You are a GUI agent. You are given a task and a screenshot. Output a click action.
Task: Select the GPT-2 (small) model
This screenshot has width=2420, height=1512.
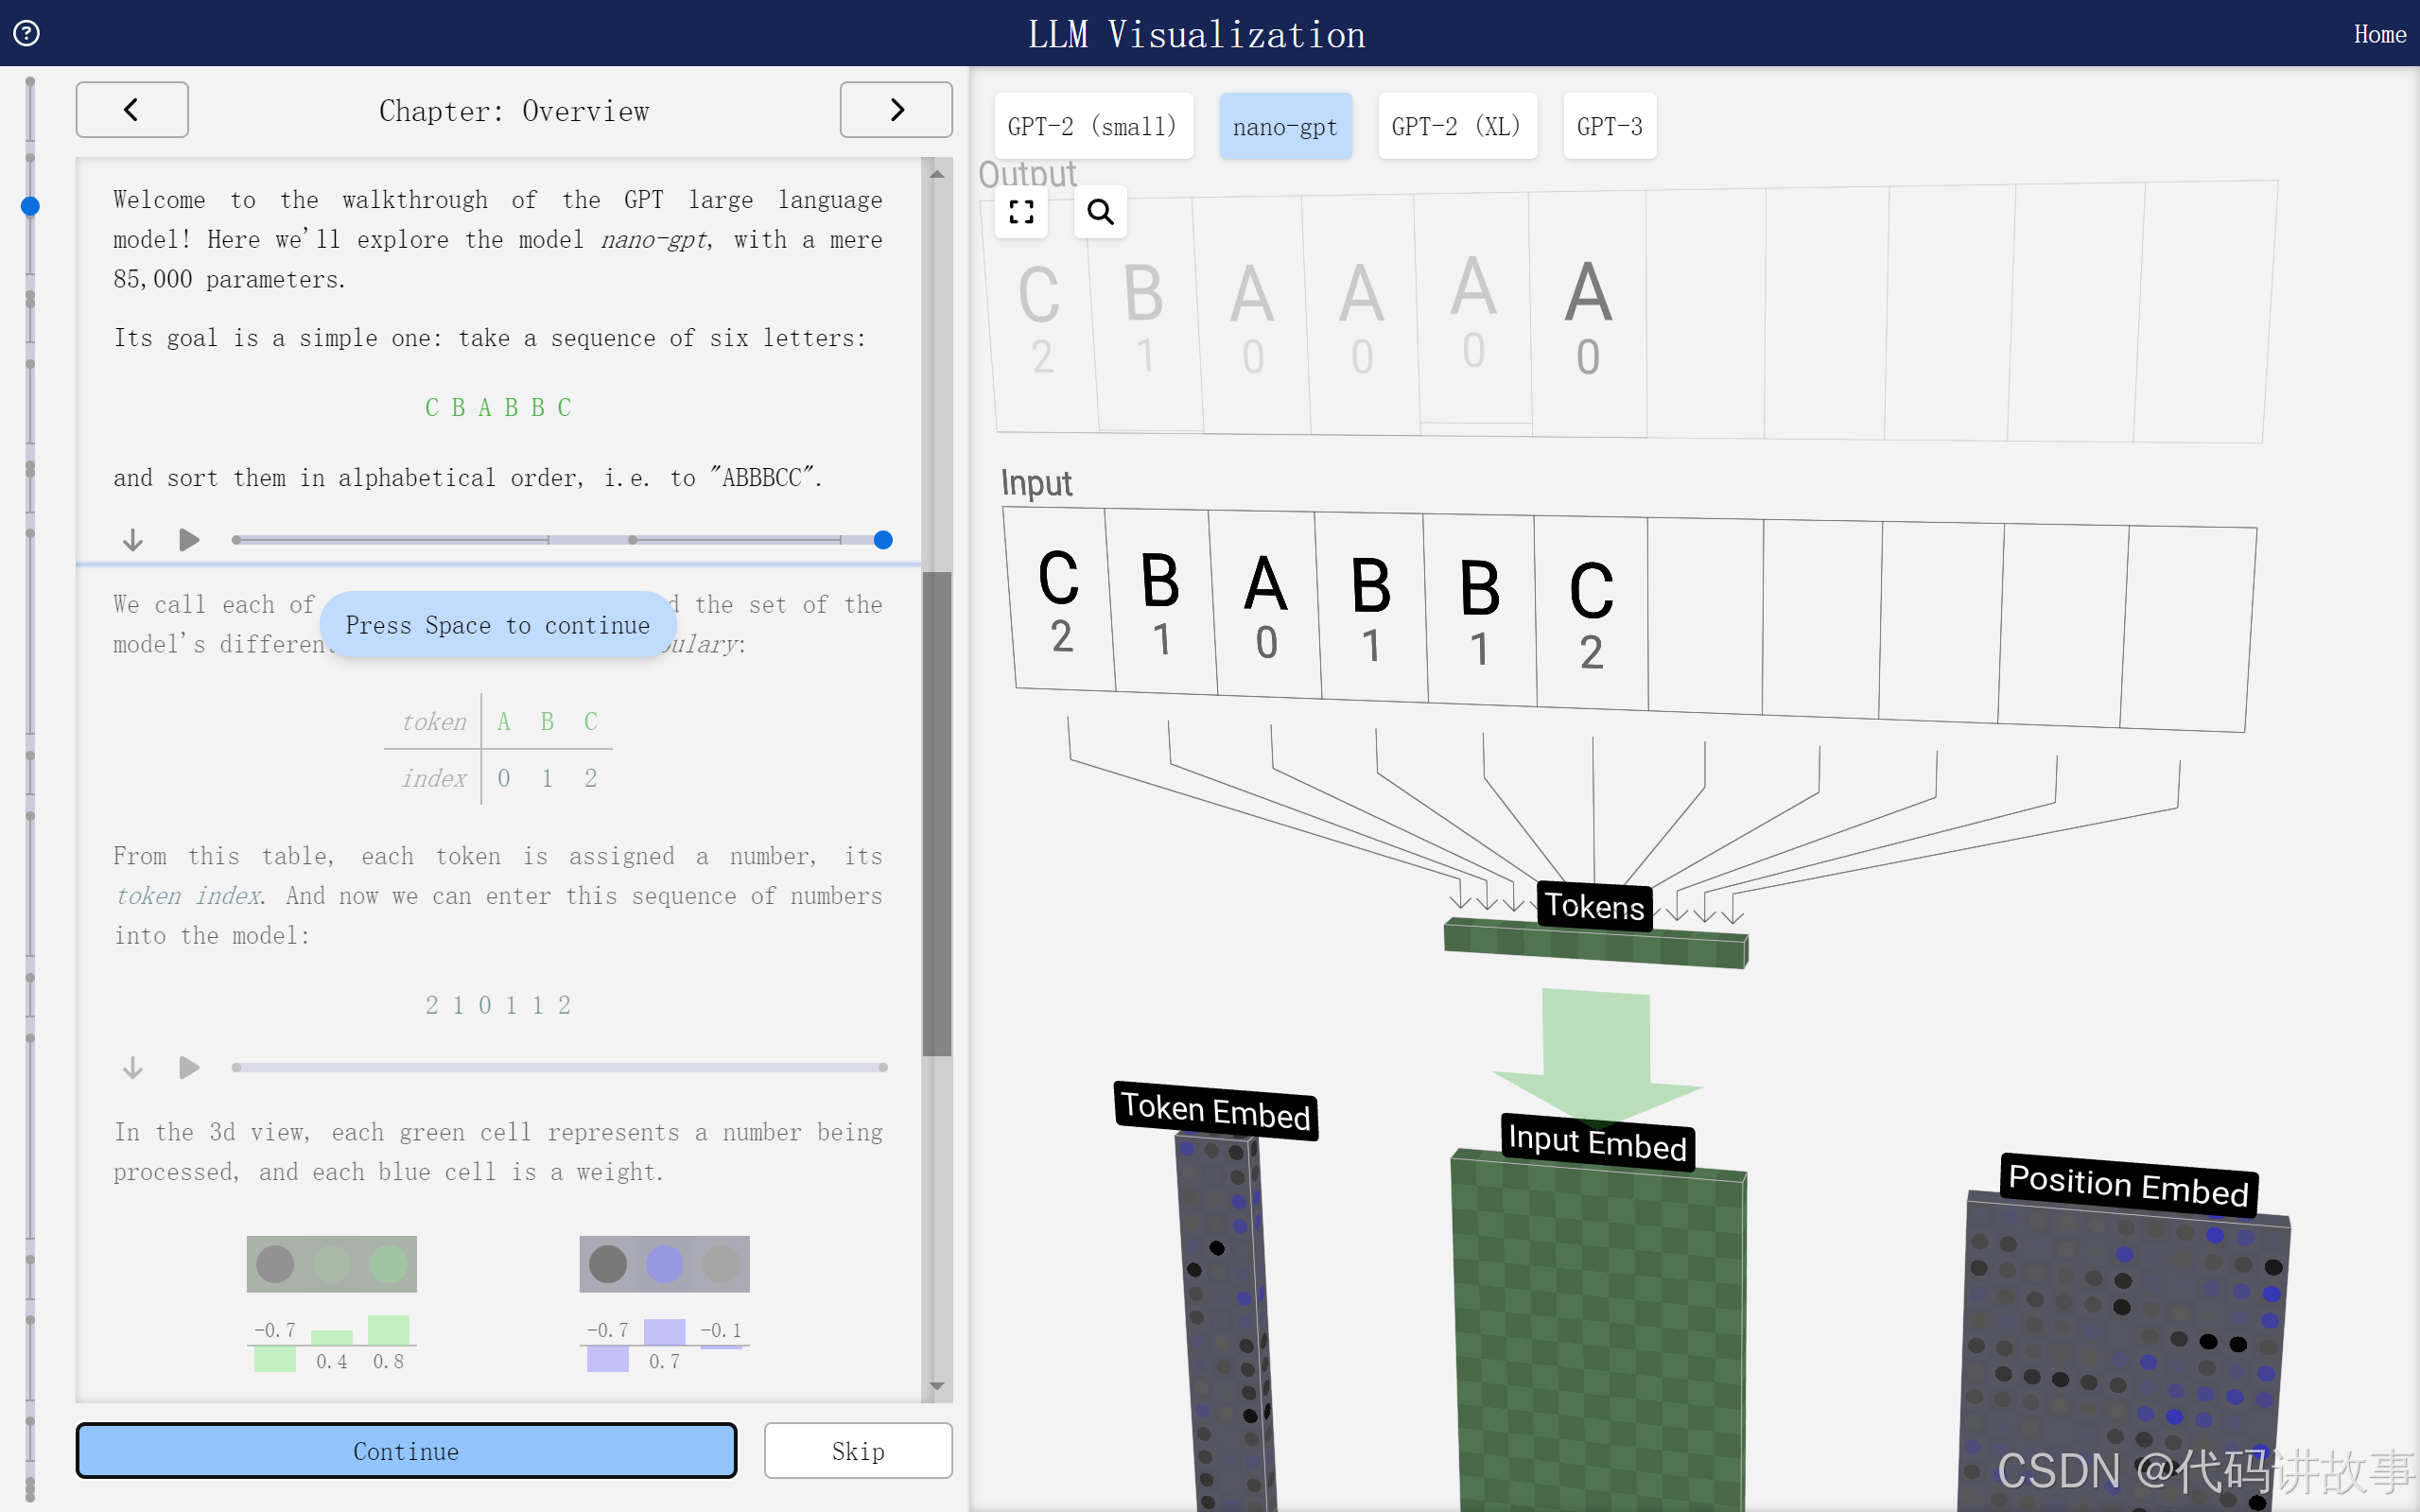pyautogui.click(x=1092, y=127)
